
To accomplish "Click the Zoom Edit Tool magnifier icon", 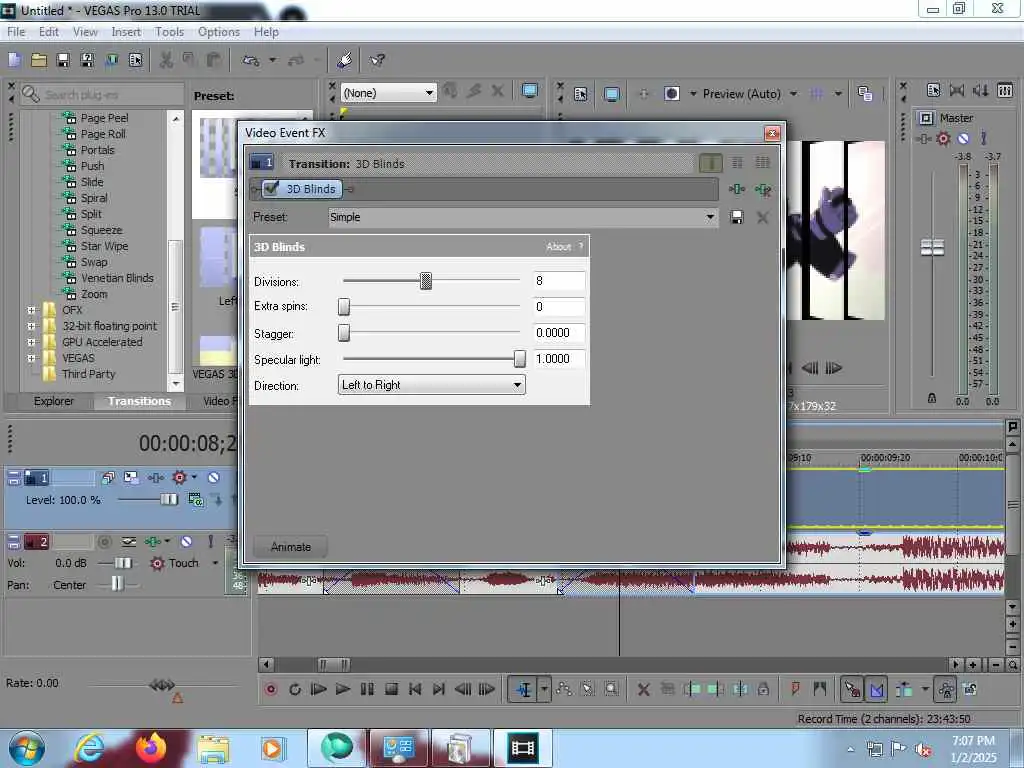I will [x=611, y=689].
